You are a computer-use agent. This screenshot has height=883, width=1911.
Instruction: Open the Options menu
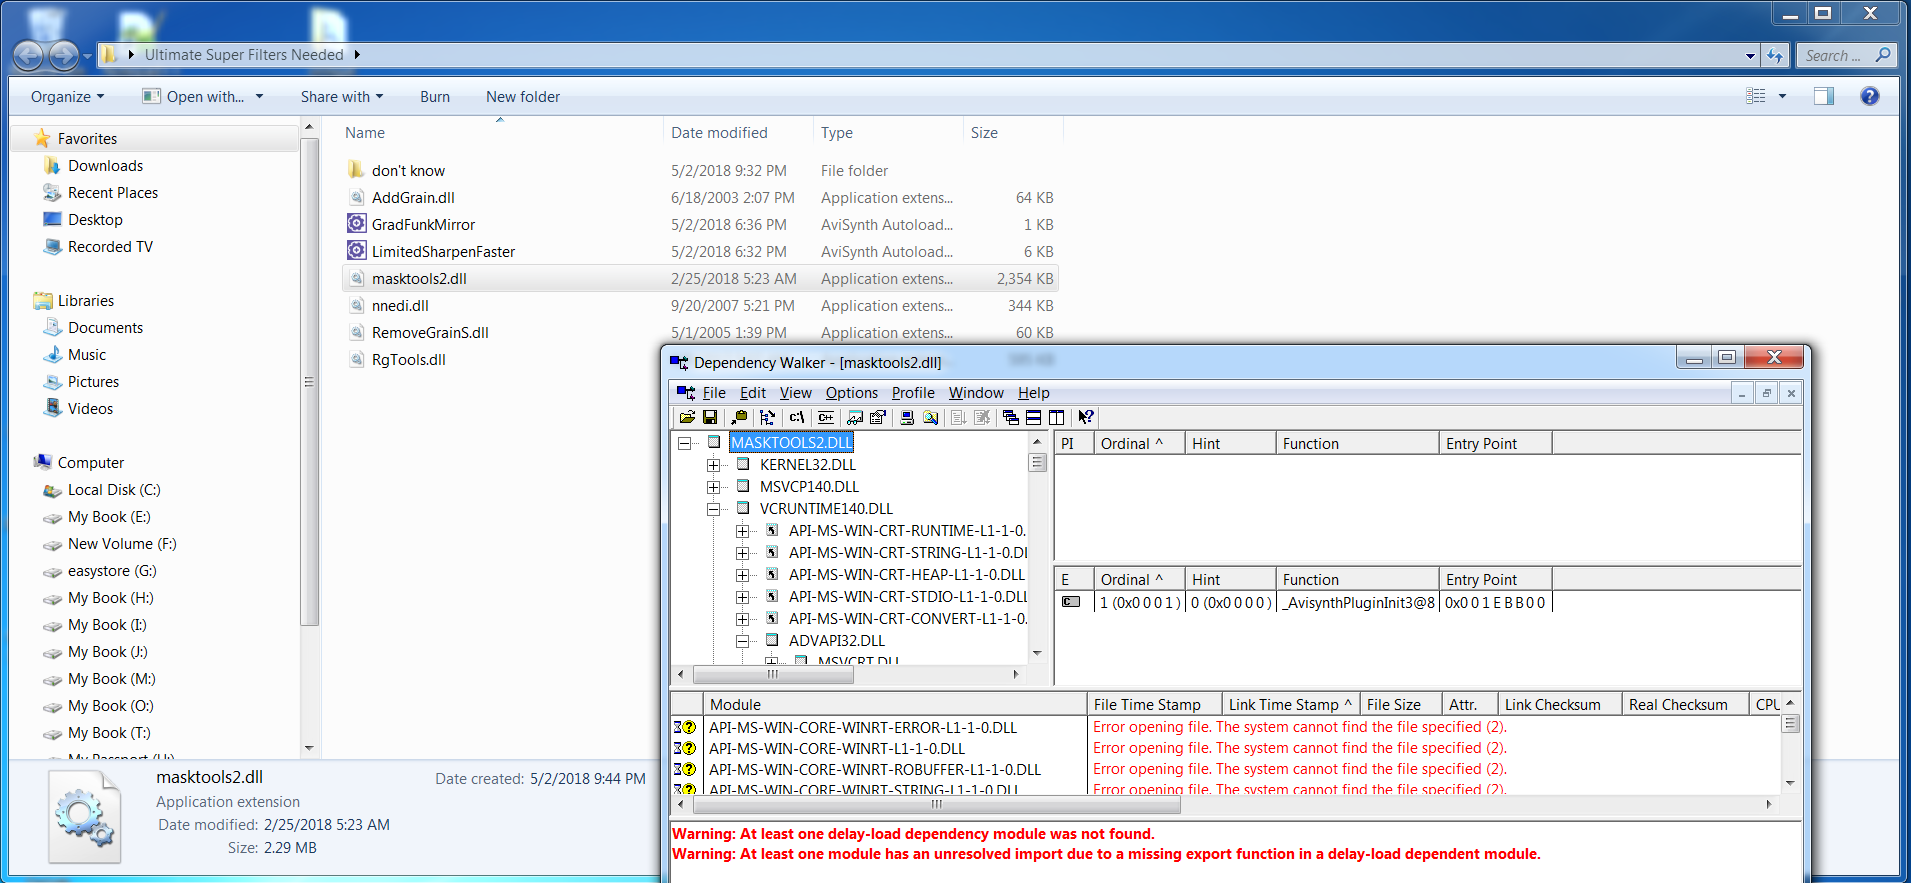(852, 393)
